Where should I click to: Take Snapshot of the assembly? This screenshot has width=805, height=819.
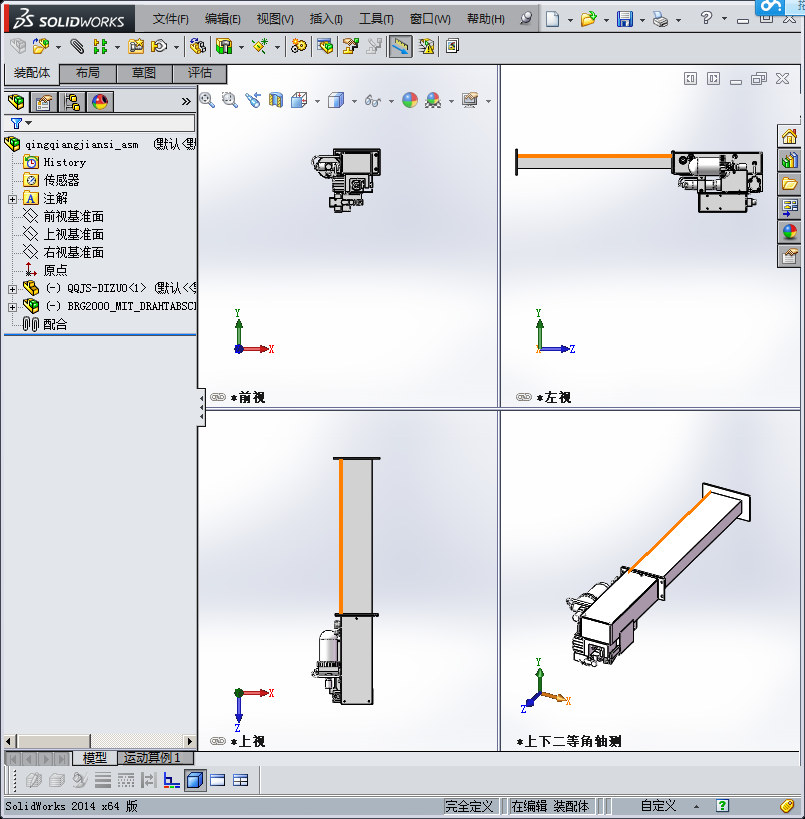tap(452, 46)
